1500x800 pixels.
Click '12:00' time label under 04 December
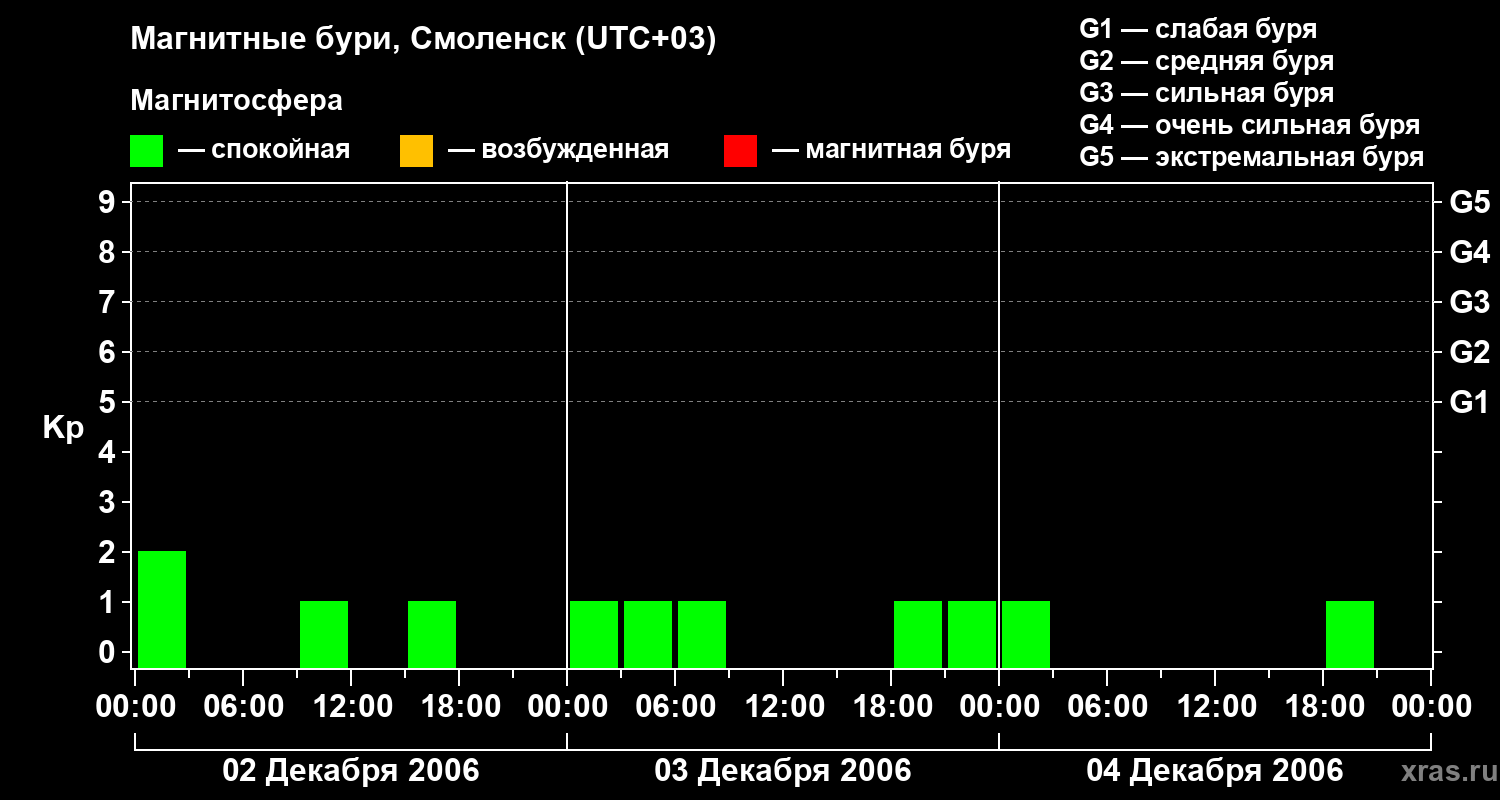coord(1215,708)
